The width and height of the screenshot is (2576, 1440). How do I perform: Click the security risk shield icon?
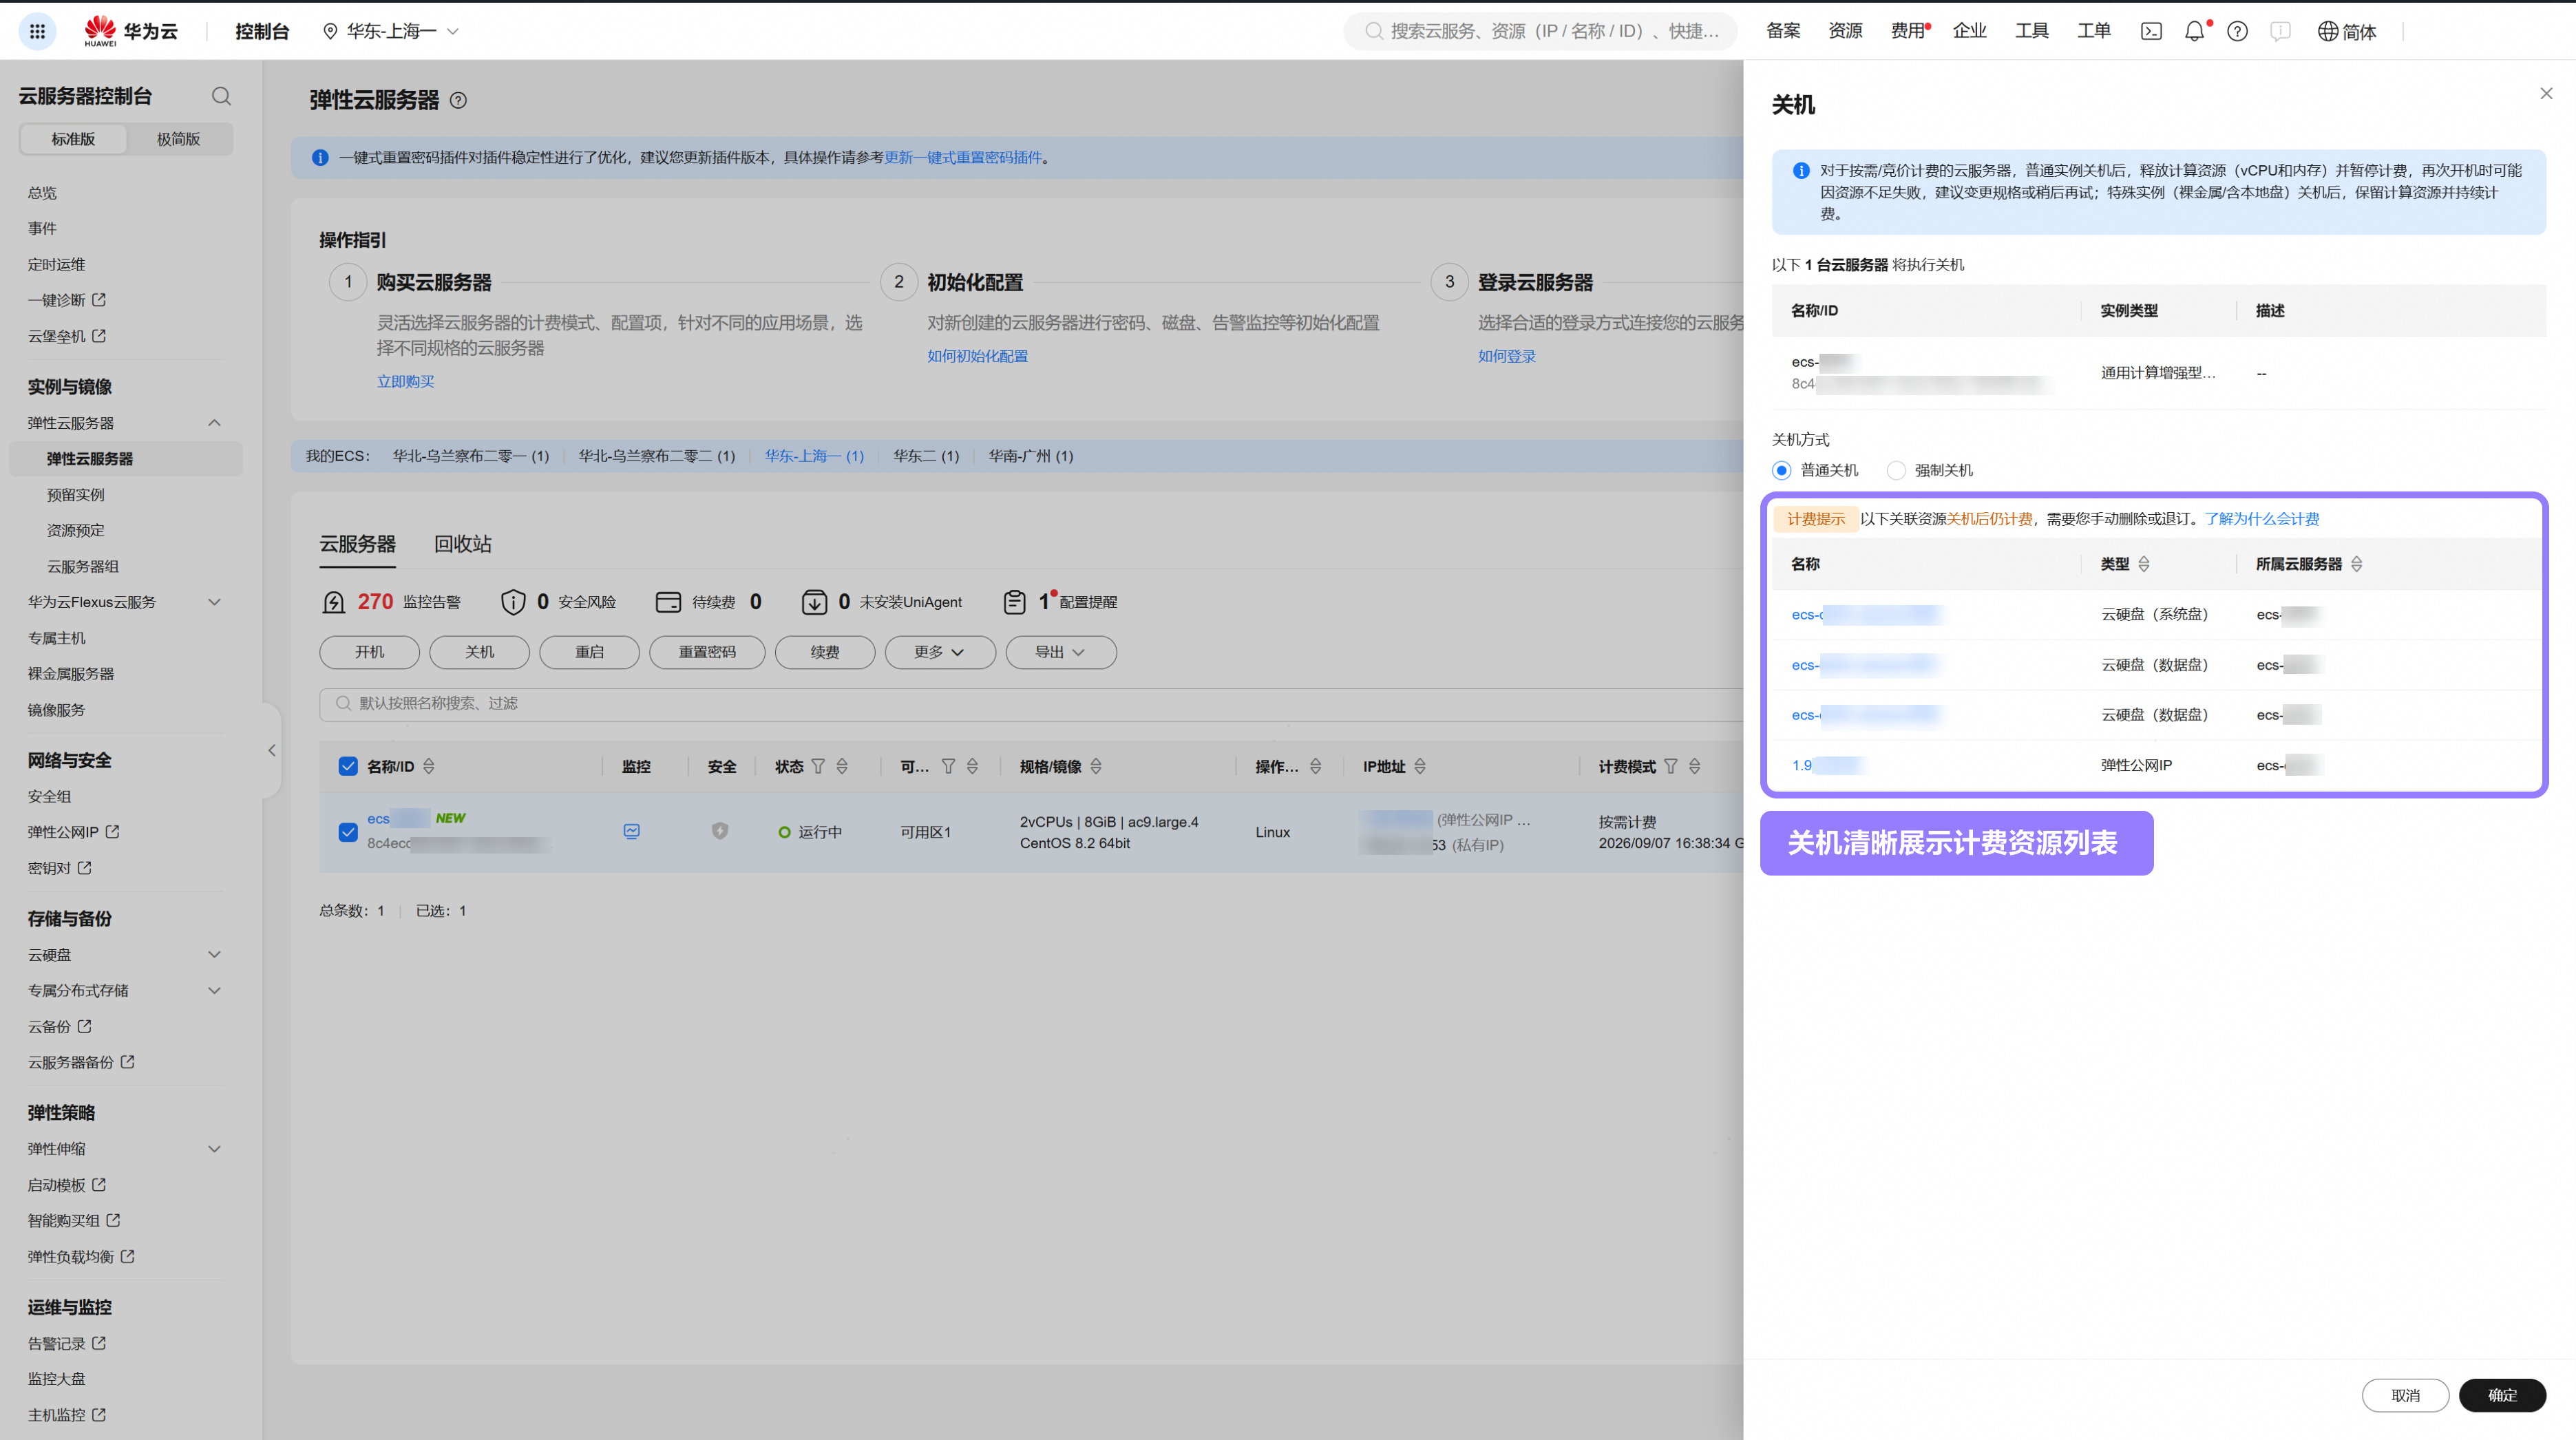[513, 601]
